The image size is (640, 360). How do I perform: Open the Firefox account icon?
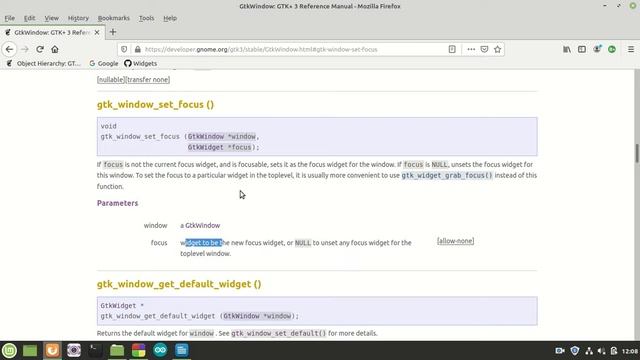coord(597,49)
